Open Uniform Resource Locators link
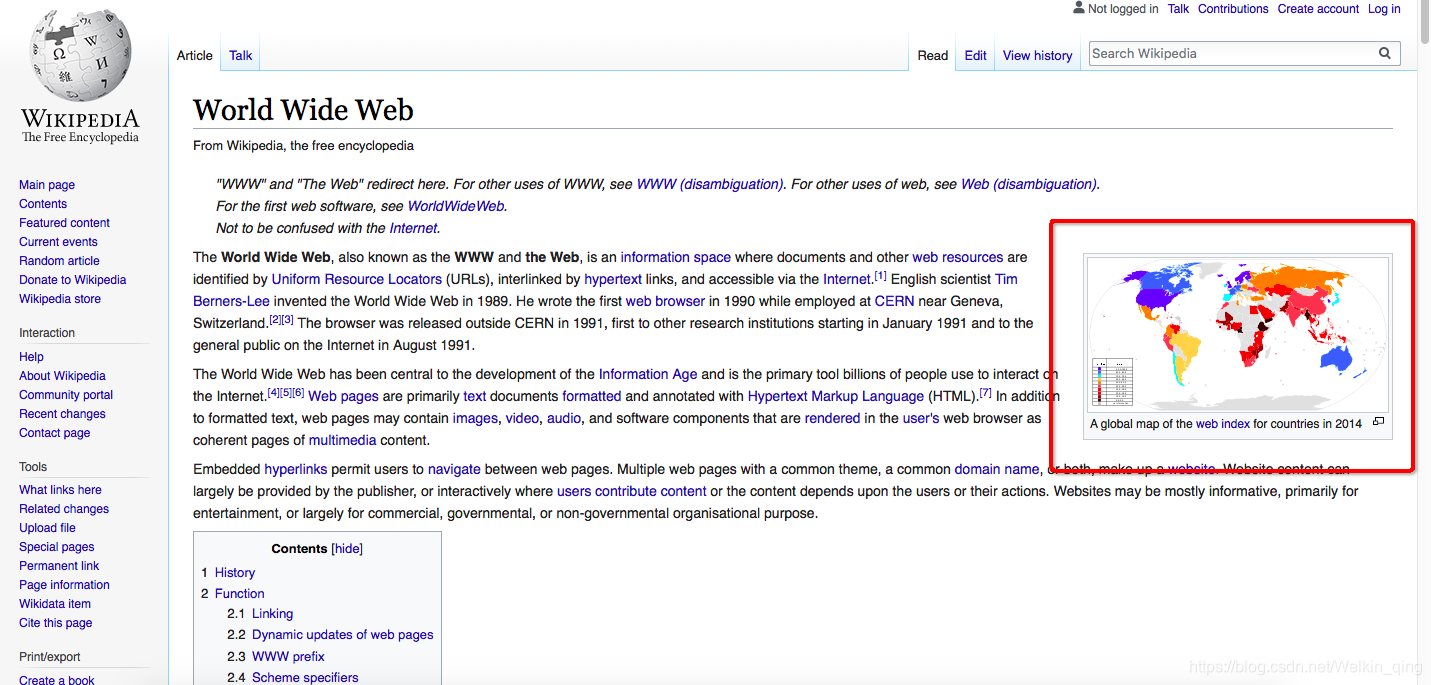Screen dimensions: 1431x685 pos(356,279)
